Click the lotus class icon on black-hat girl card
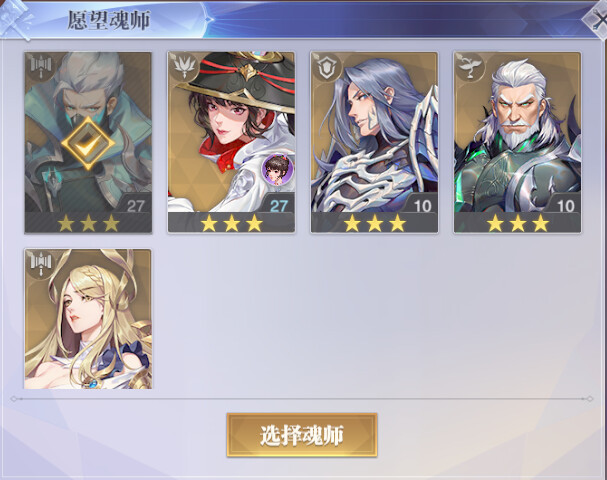Viewport: 607px width, 480px height. (183, 68)
